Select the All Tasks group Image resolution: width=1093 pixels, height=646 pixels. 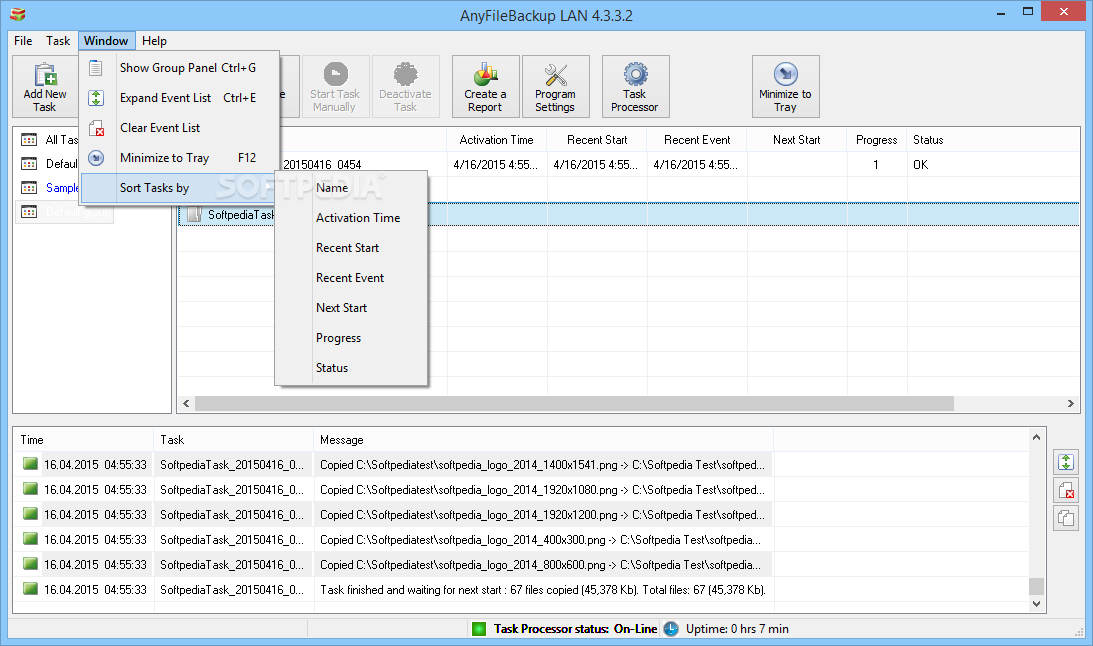pos(61,140)
